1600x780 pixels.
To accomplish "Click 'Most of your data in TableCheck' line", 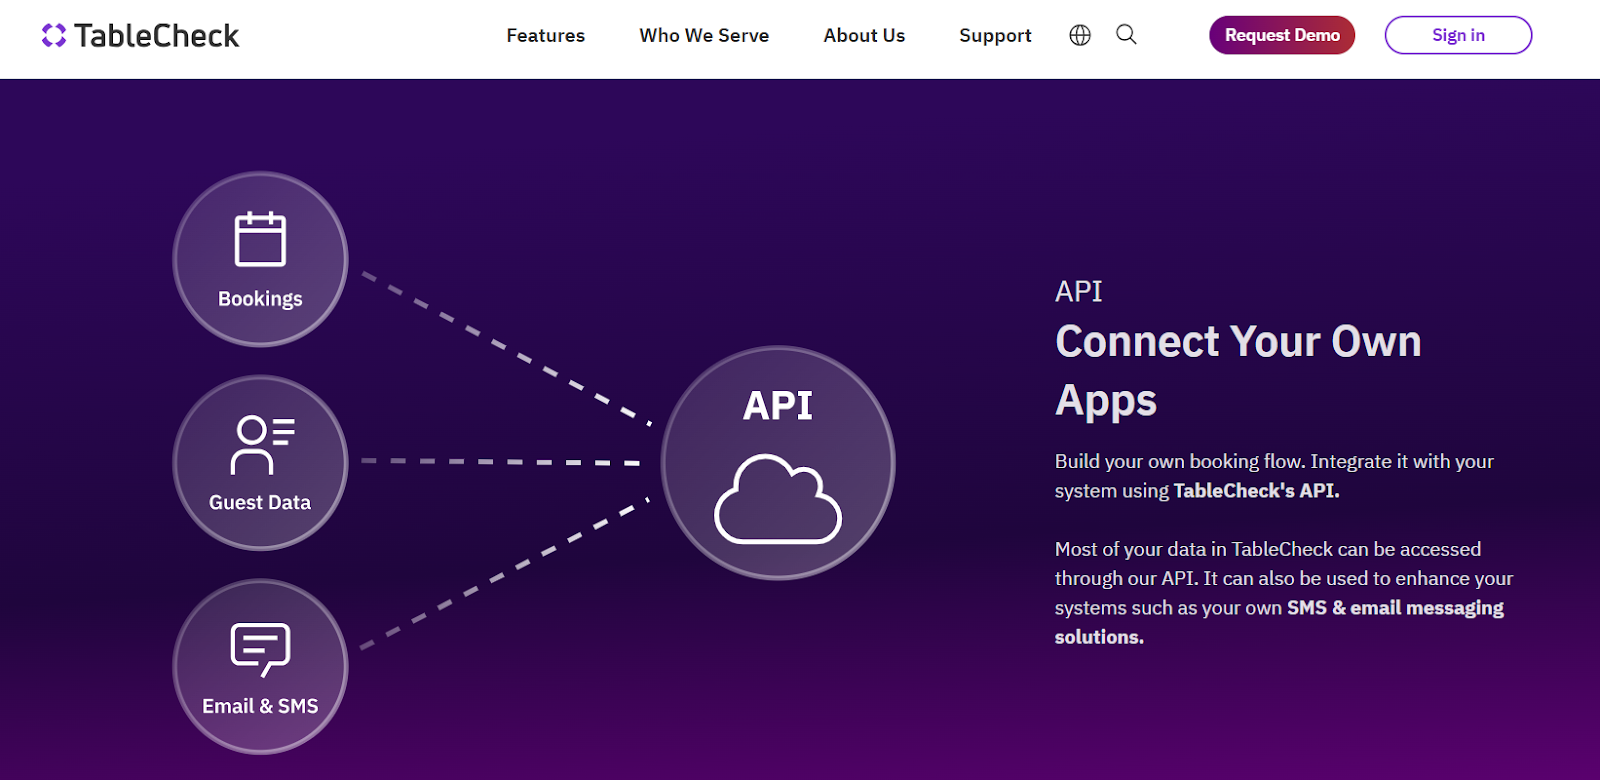I will click(1268, 549).
